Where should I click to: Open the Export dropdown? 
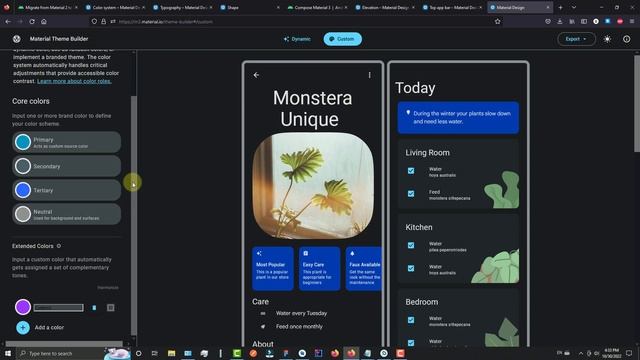tap(576, 39)
